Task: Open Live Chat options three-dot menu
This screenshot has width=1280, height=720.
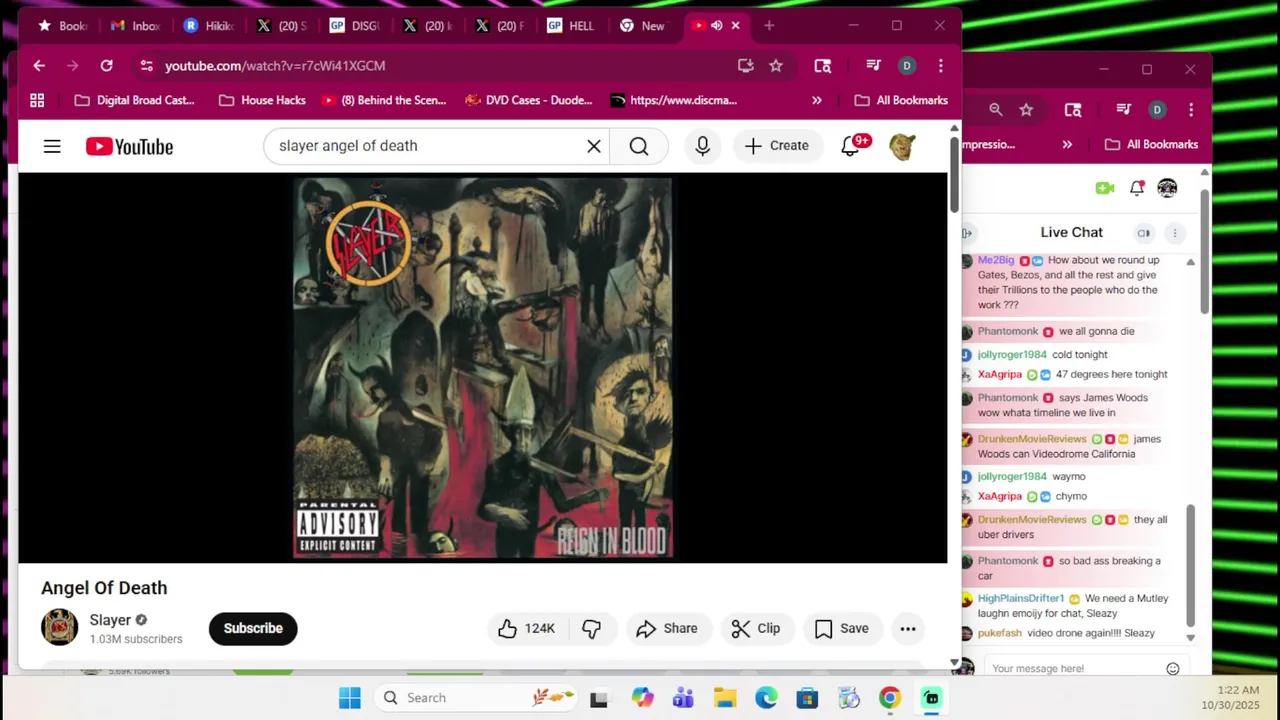Action: click(1175, 233)
